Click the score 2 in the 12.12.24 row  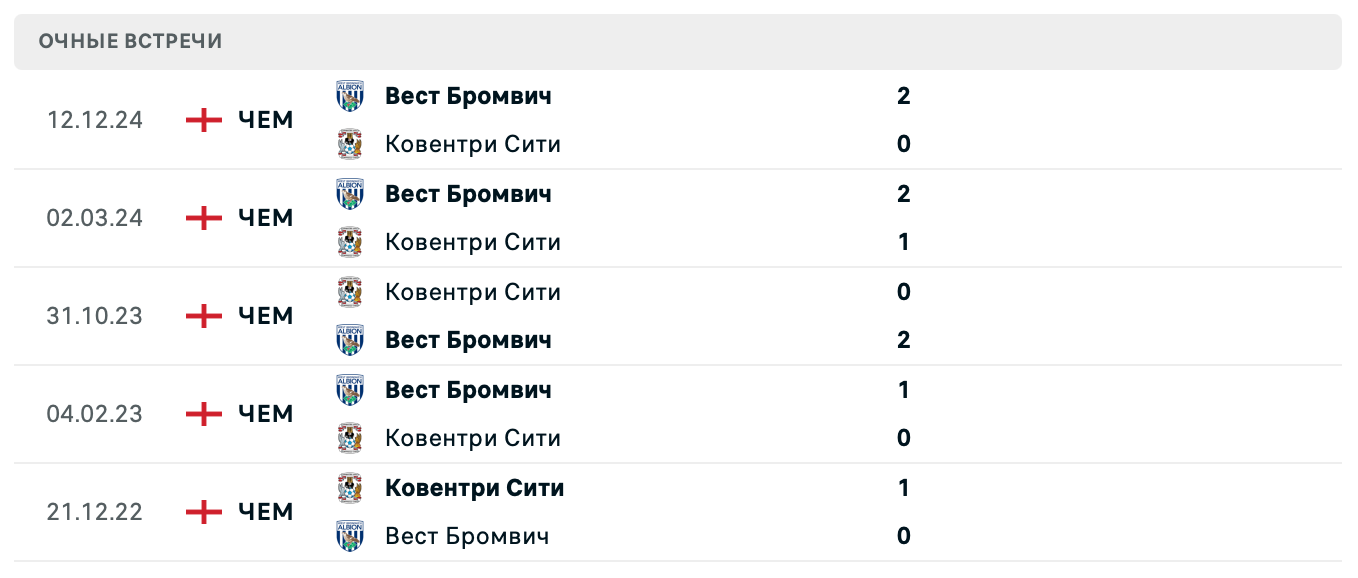[904, 95]
